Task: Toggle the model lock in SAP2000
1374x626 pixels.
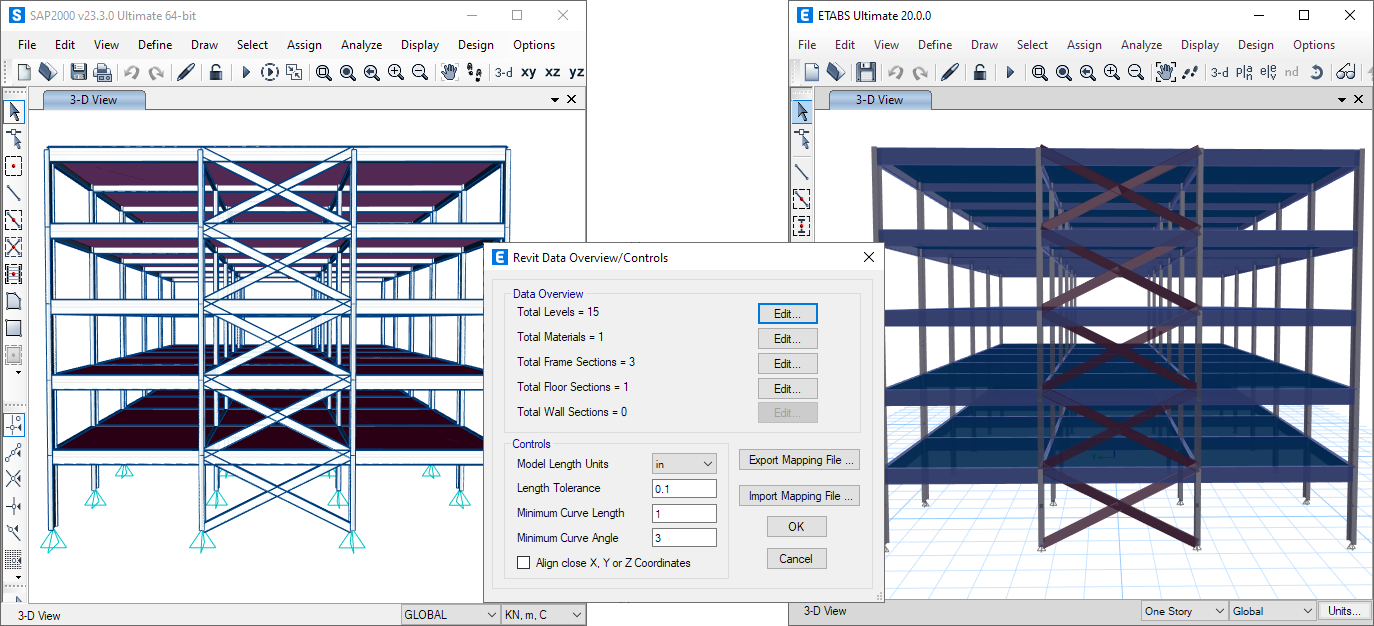Action: 216,72
